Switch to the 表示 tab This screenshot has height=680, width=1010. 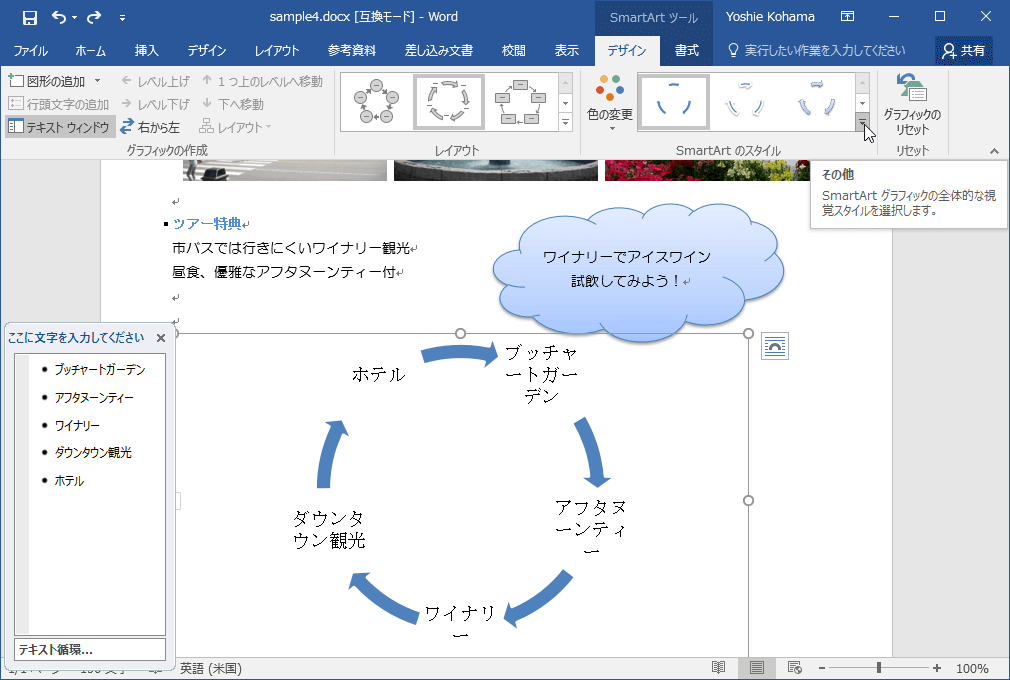(567, 51)
